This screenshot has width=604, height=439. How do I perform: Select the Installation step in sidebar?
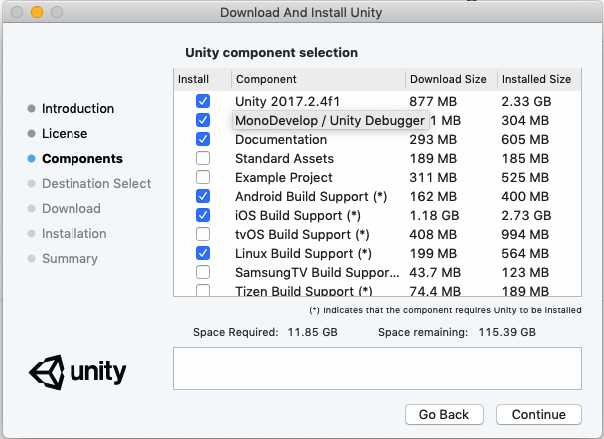tap(74, 234)
